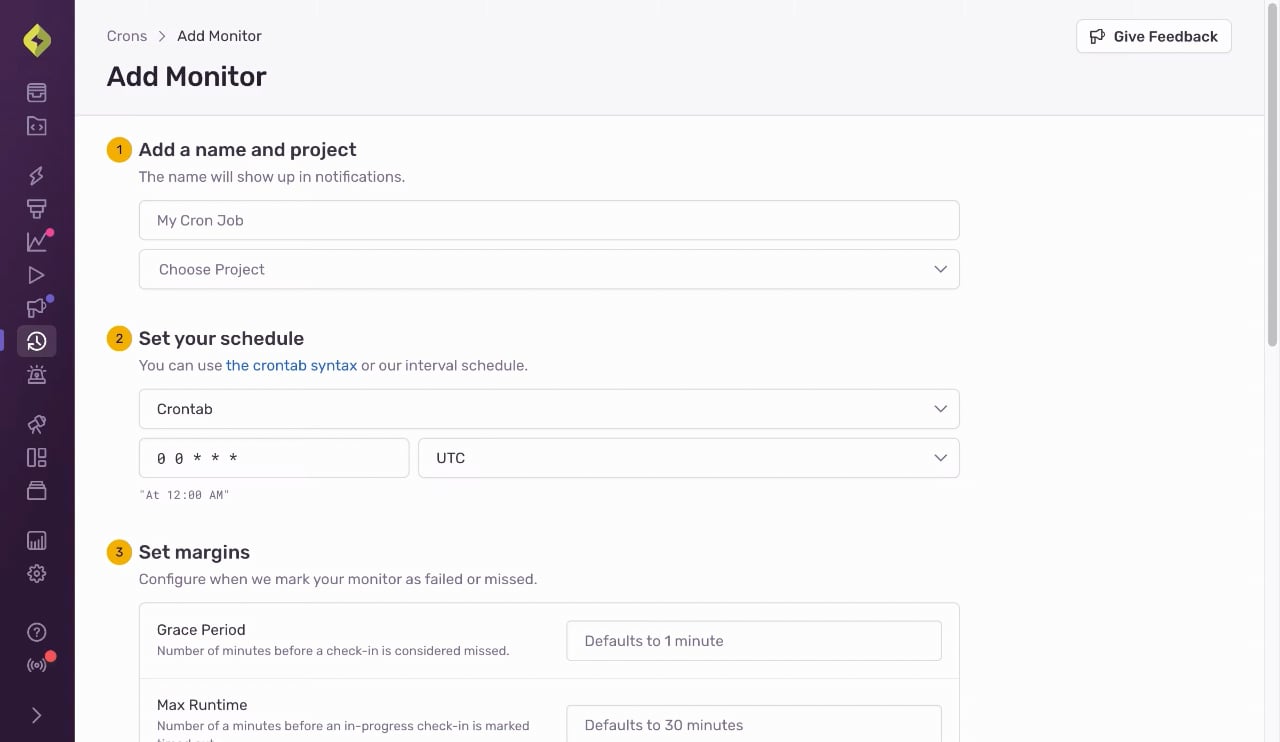Open the Settings gear in sidebar
The height and width of the screenshot is (742, 1280).
coord(36,574)
